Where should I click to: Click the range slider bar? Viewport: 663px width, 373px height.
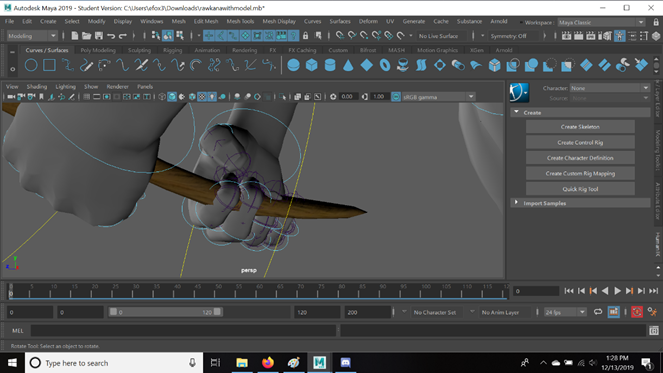pos(165,312)
